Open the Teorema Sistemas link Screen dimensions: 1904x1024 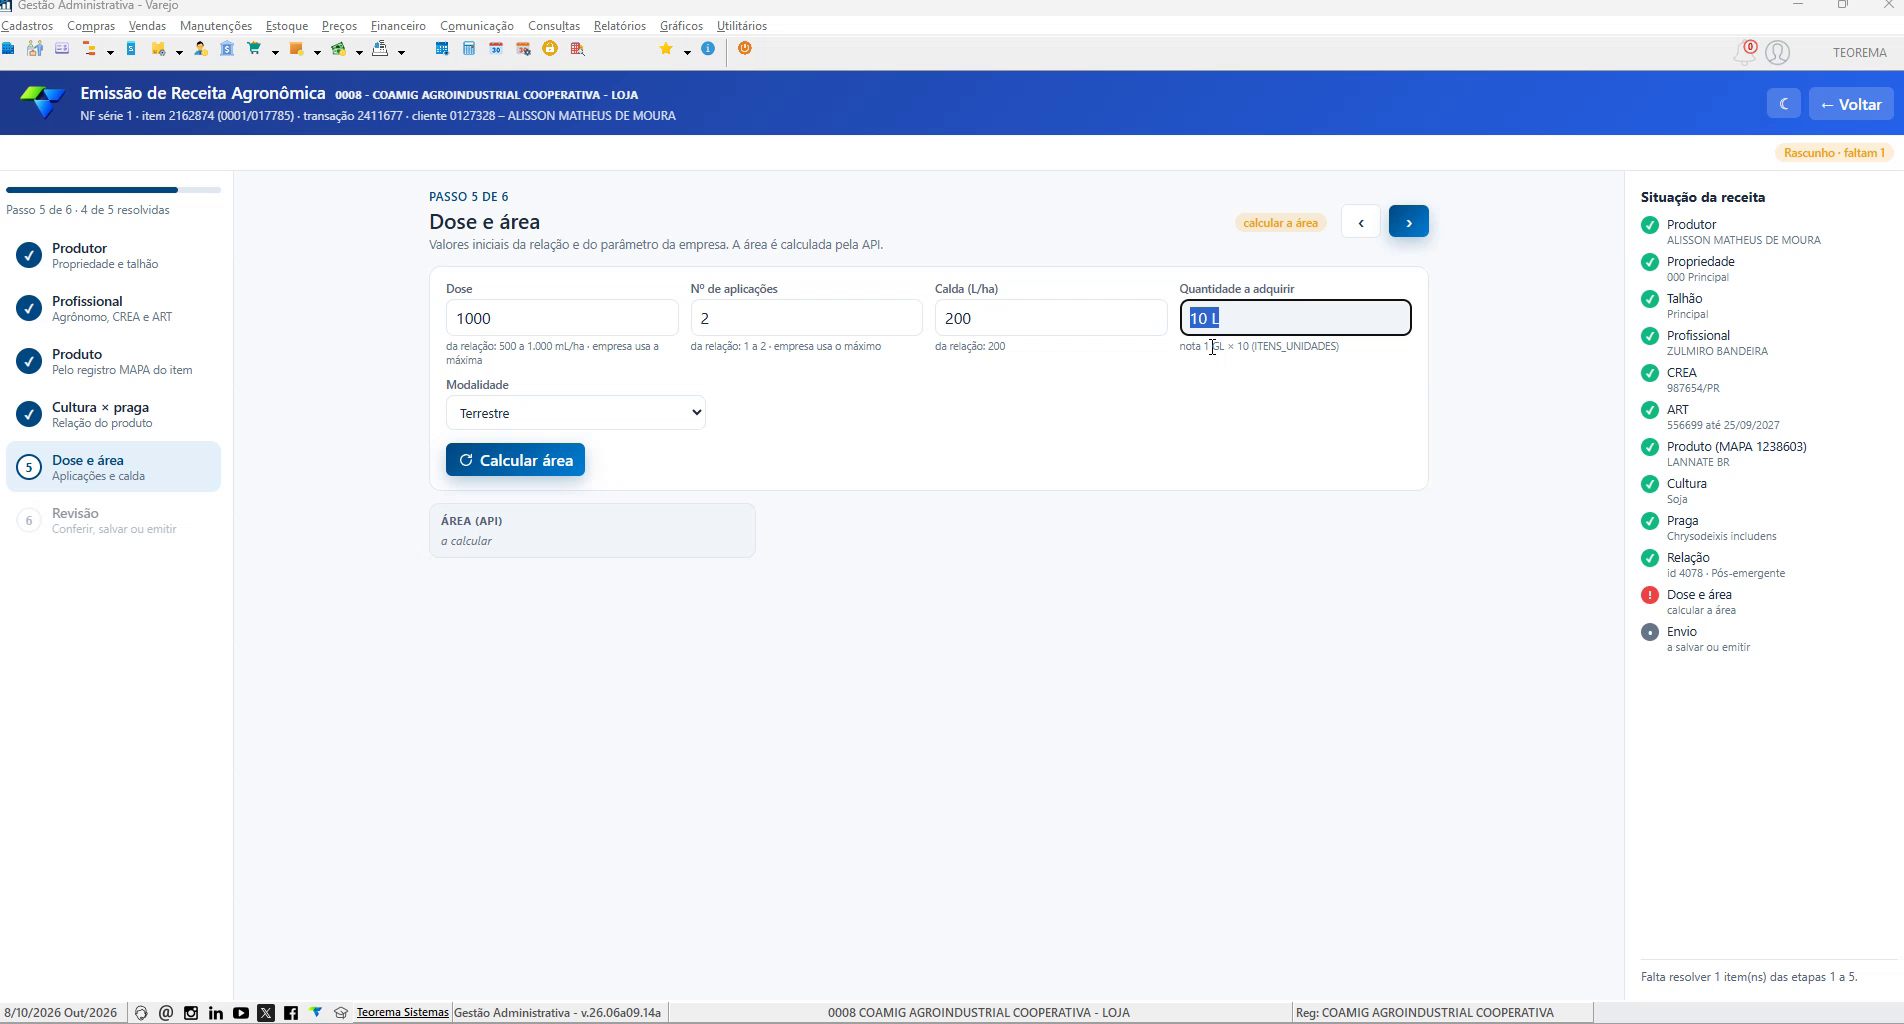pyautogui.click(x=403, y=1012)
